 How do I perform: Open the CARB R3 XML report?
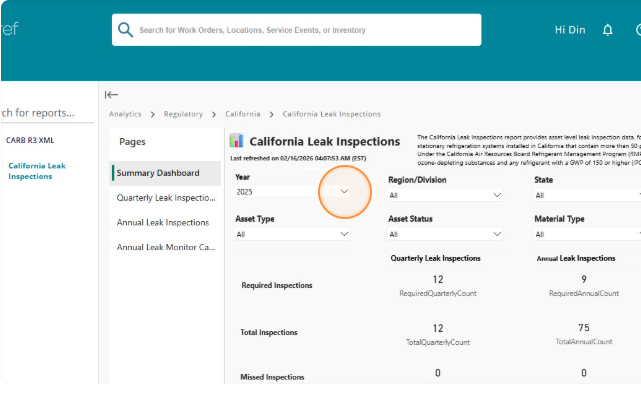point(30,140)
